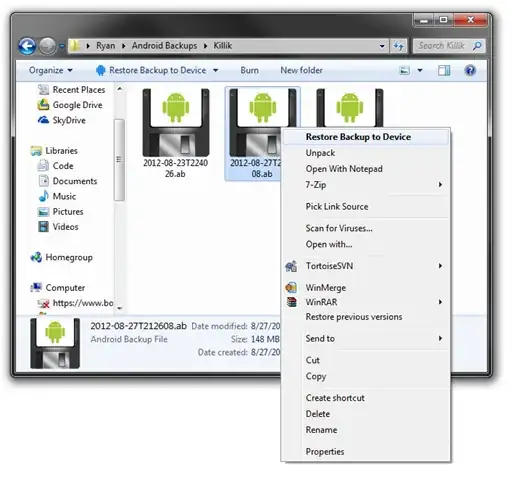Select Unpack from the context menu
Image resolution: width=516 pixels, height=480 pixels.
[x=366, y=153]
